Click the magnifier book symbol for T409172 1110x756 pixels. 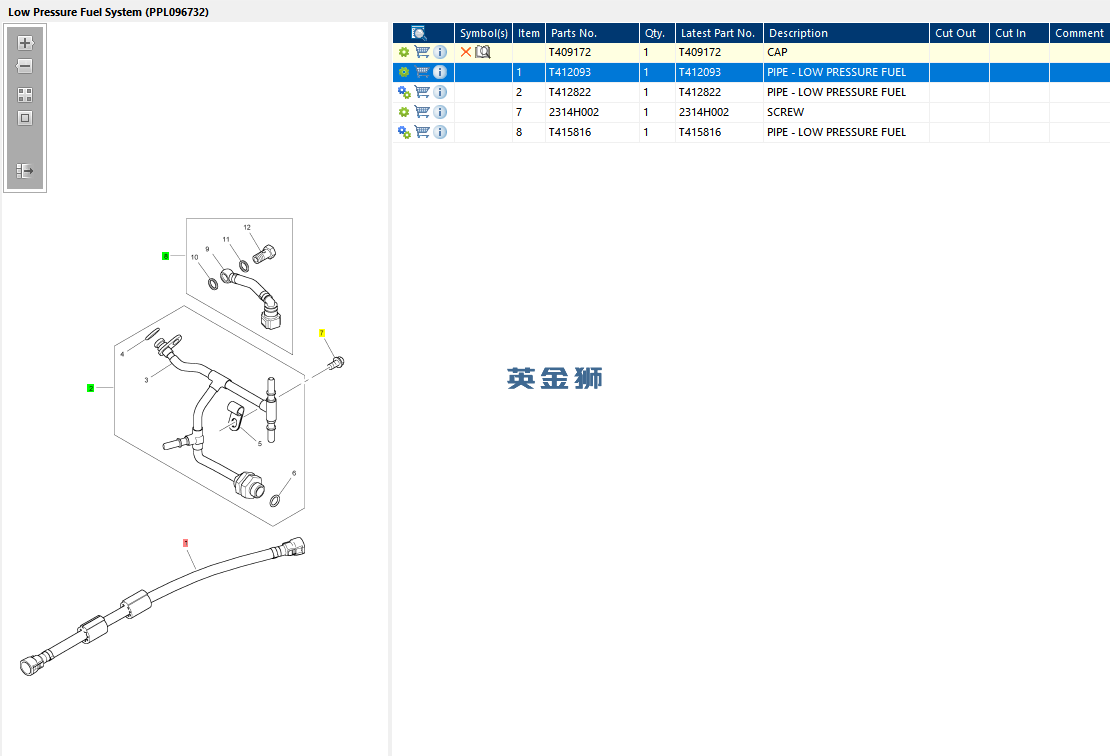[x=483, y=52]
